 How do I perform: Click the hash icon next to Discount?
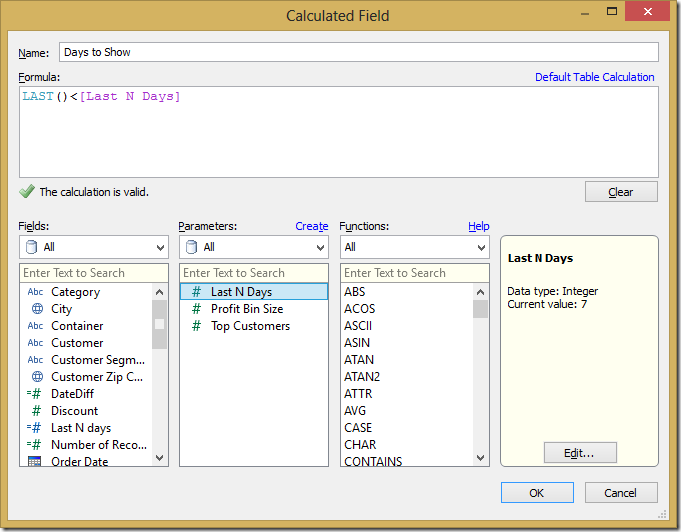pyautogui.click(x=36, y=411)
